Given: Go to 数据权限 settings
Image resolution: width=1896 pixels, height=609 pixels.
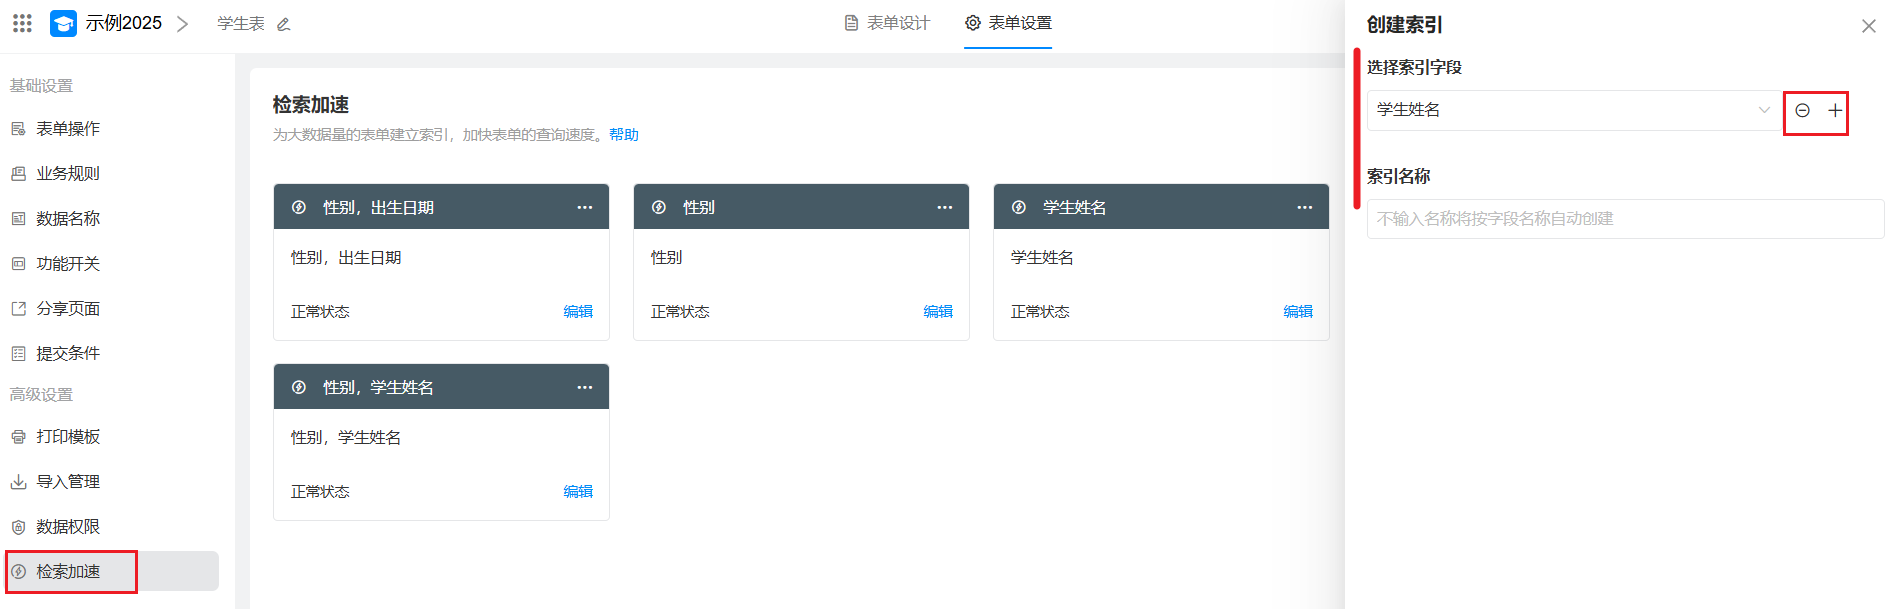Looking at the screenshot, I should pyautogui.click(x=68, y=527).
